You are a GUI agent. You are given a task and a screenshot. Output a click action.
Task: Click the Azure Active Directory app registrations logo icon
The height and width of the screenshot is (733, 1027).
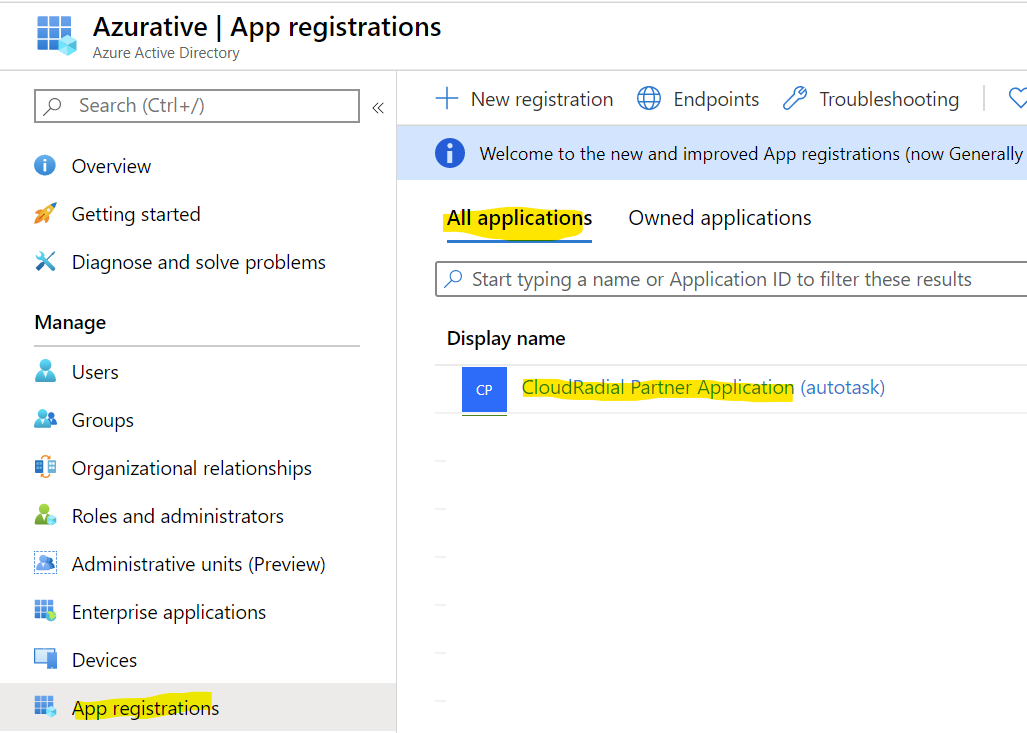56,35
